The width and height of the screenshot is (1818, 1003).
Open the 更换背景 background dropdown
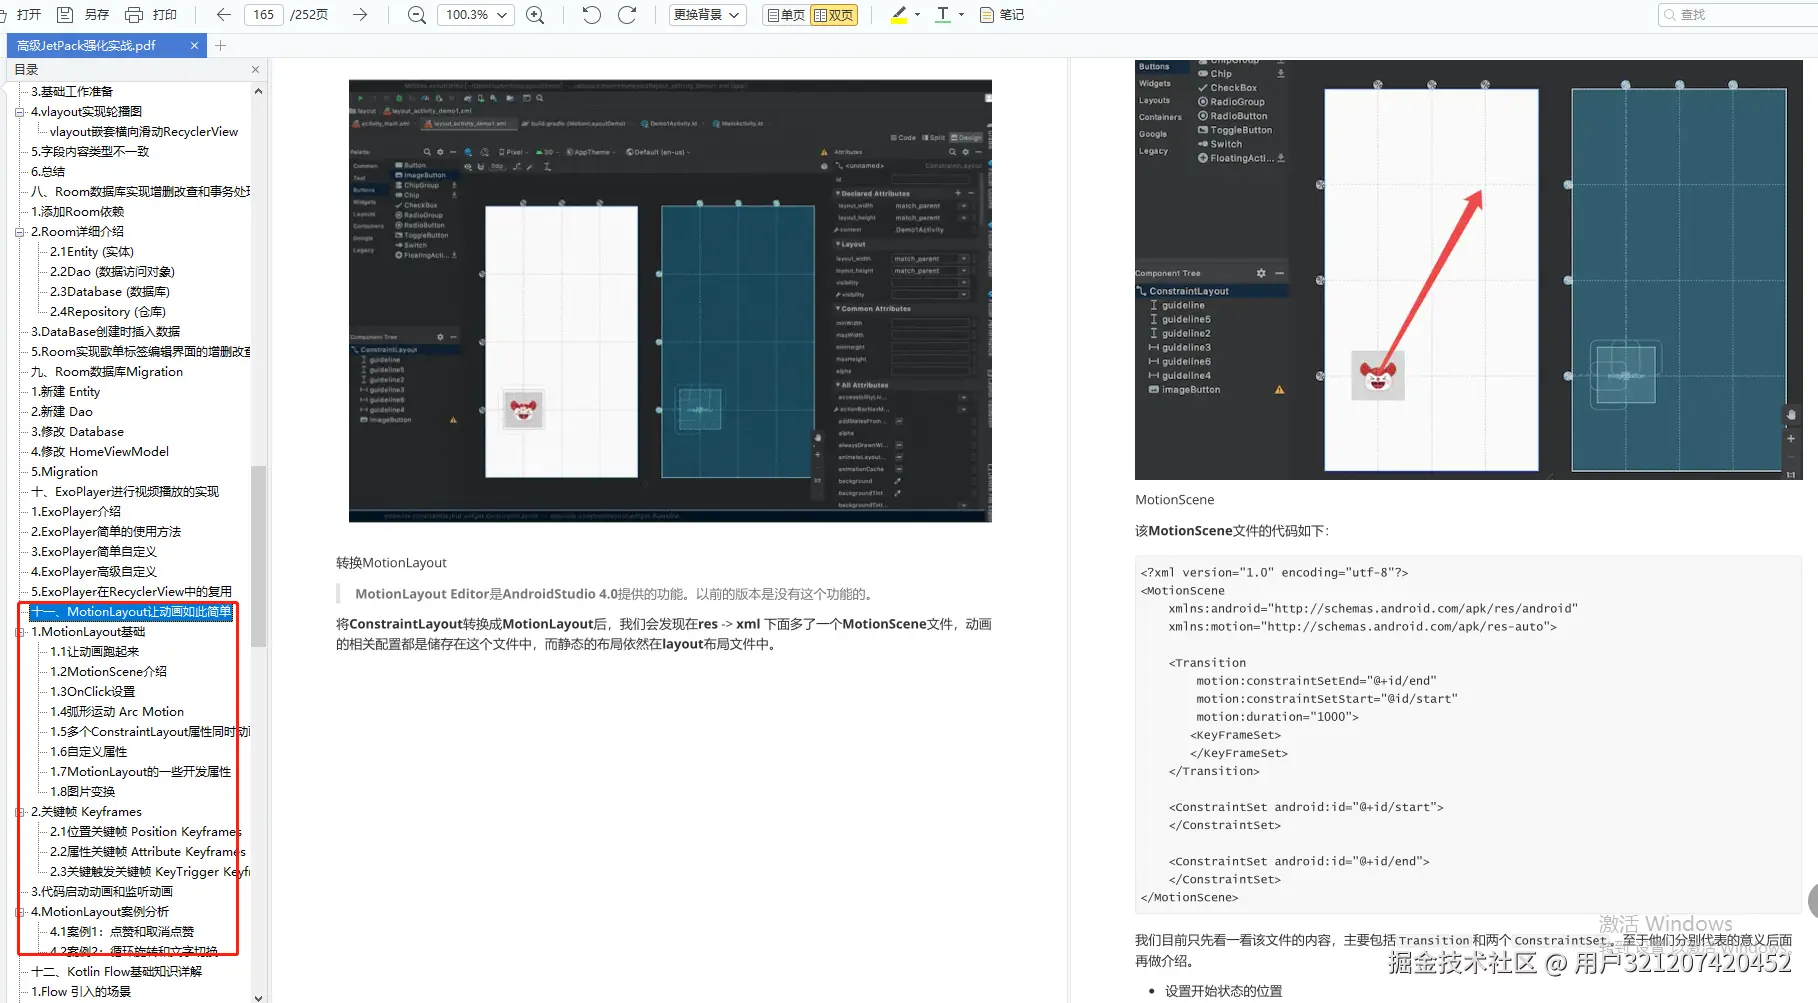pyautogui.click(x=707, y=15)
